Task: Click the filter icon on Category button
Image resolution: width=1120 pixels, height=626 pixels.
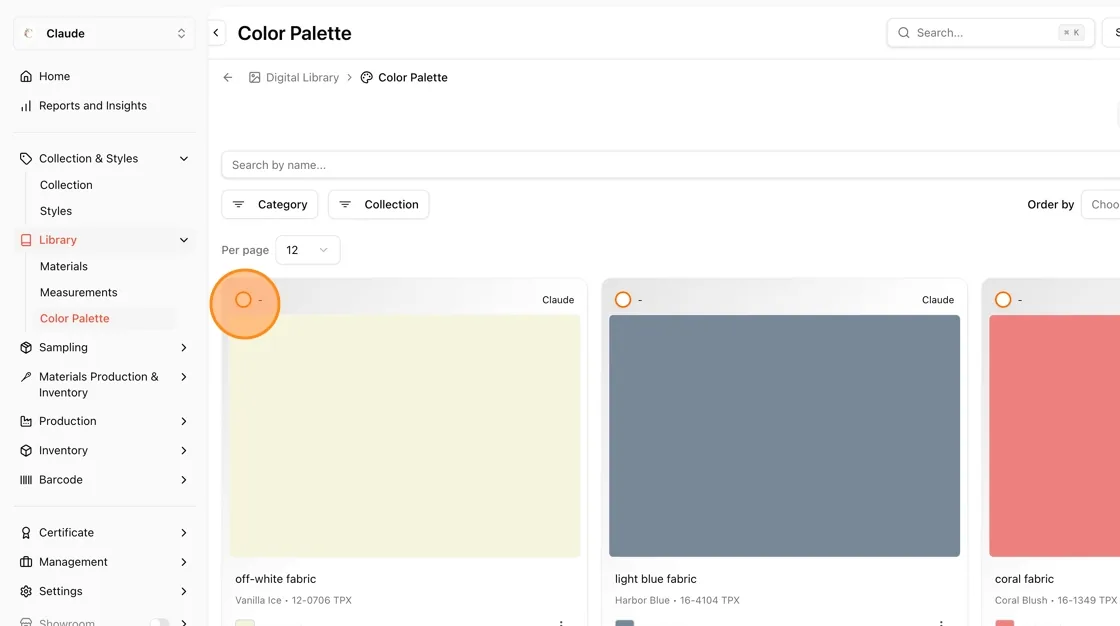Action: pyautogui.click(x=239, y=204)
